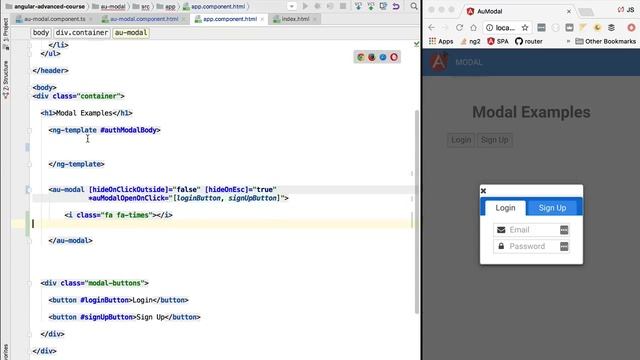This screenshot has width=640, height=360.
Task: Expand the bookmarks overflow chevron
Action: click(568, 41)
